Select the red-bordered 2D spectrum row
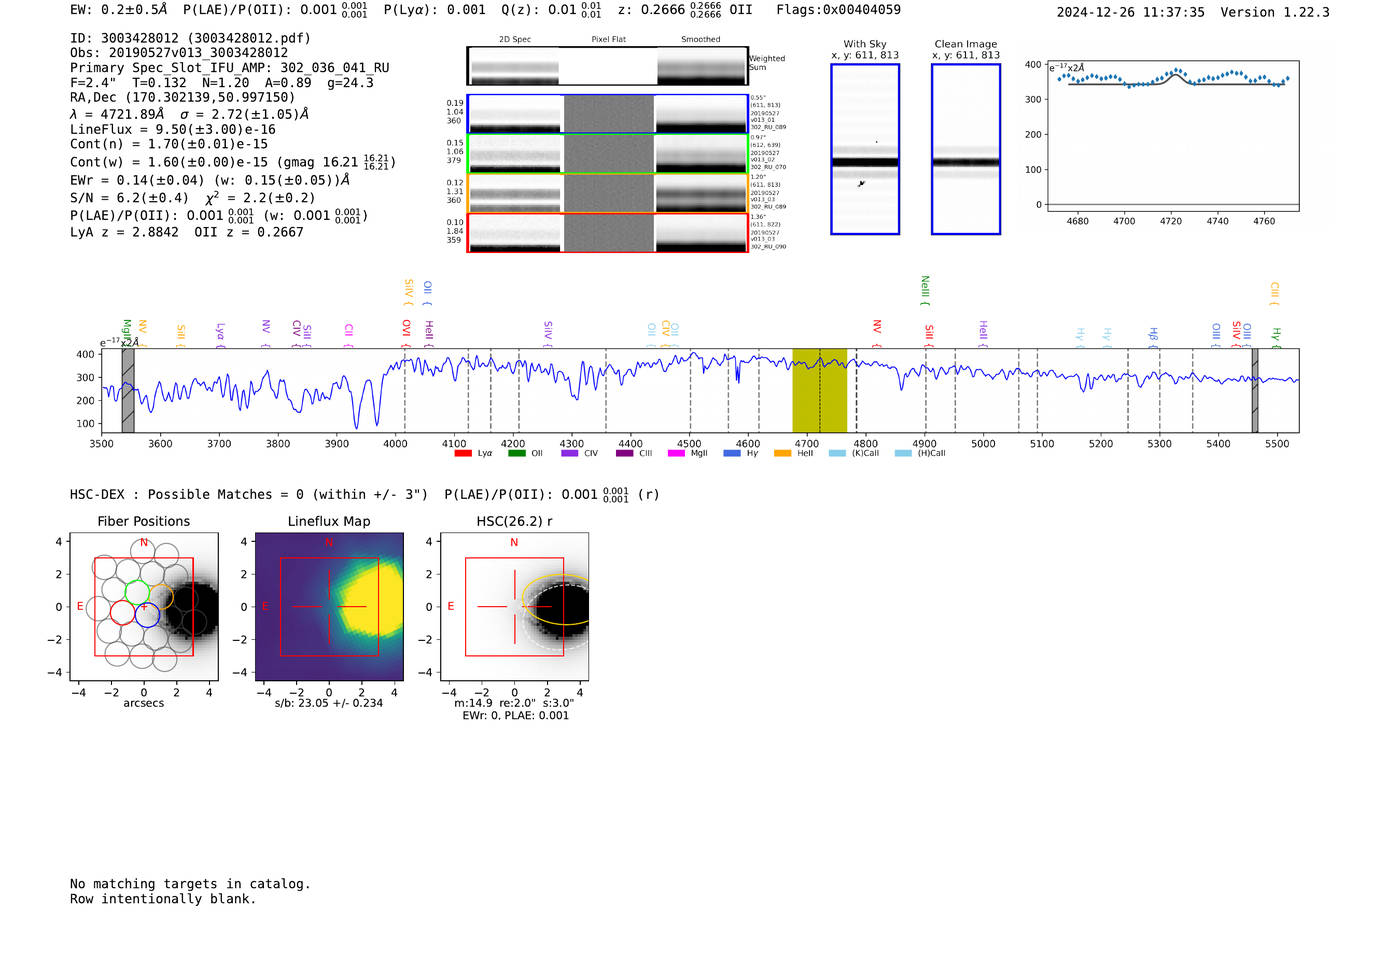 [x=608, y=233]
